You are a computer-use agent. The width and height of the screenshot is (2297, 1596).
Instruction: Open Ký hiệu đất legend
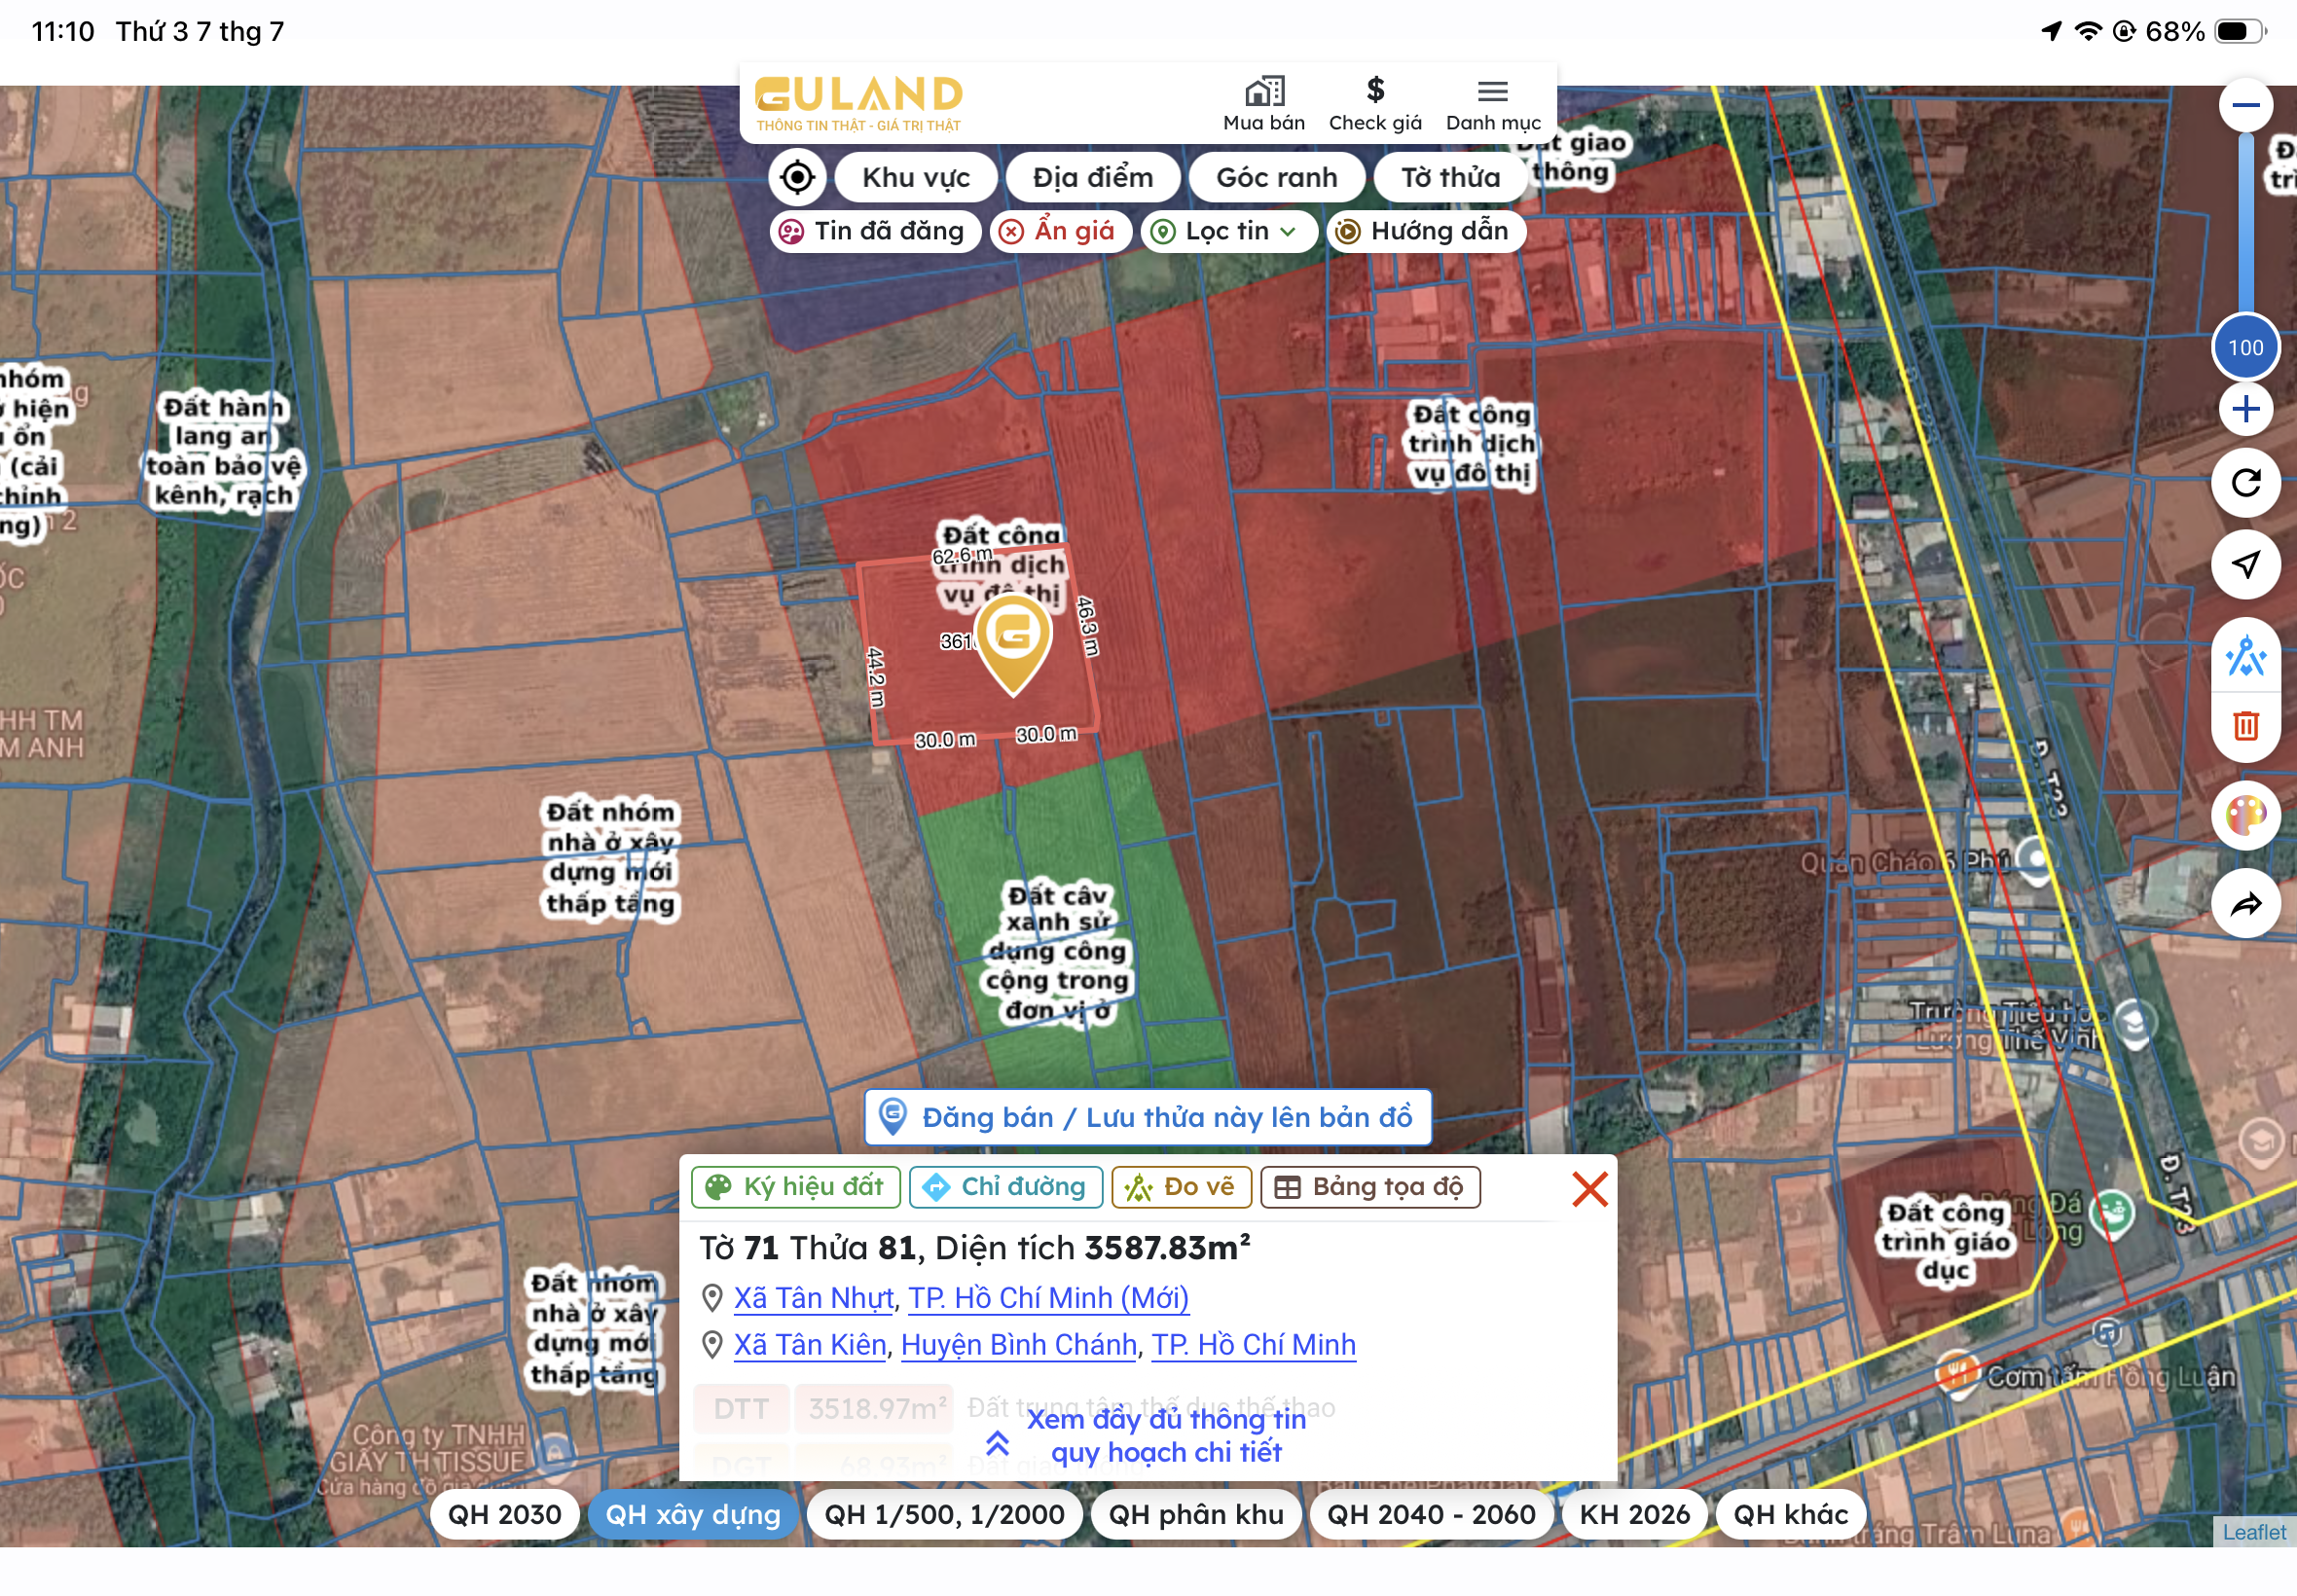coord(795,1186)
